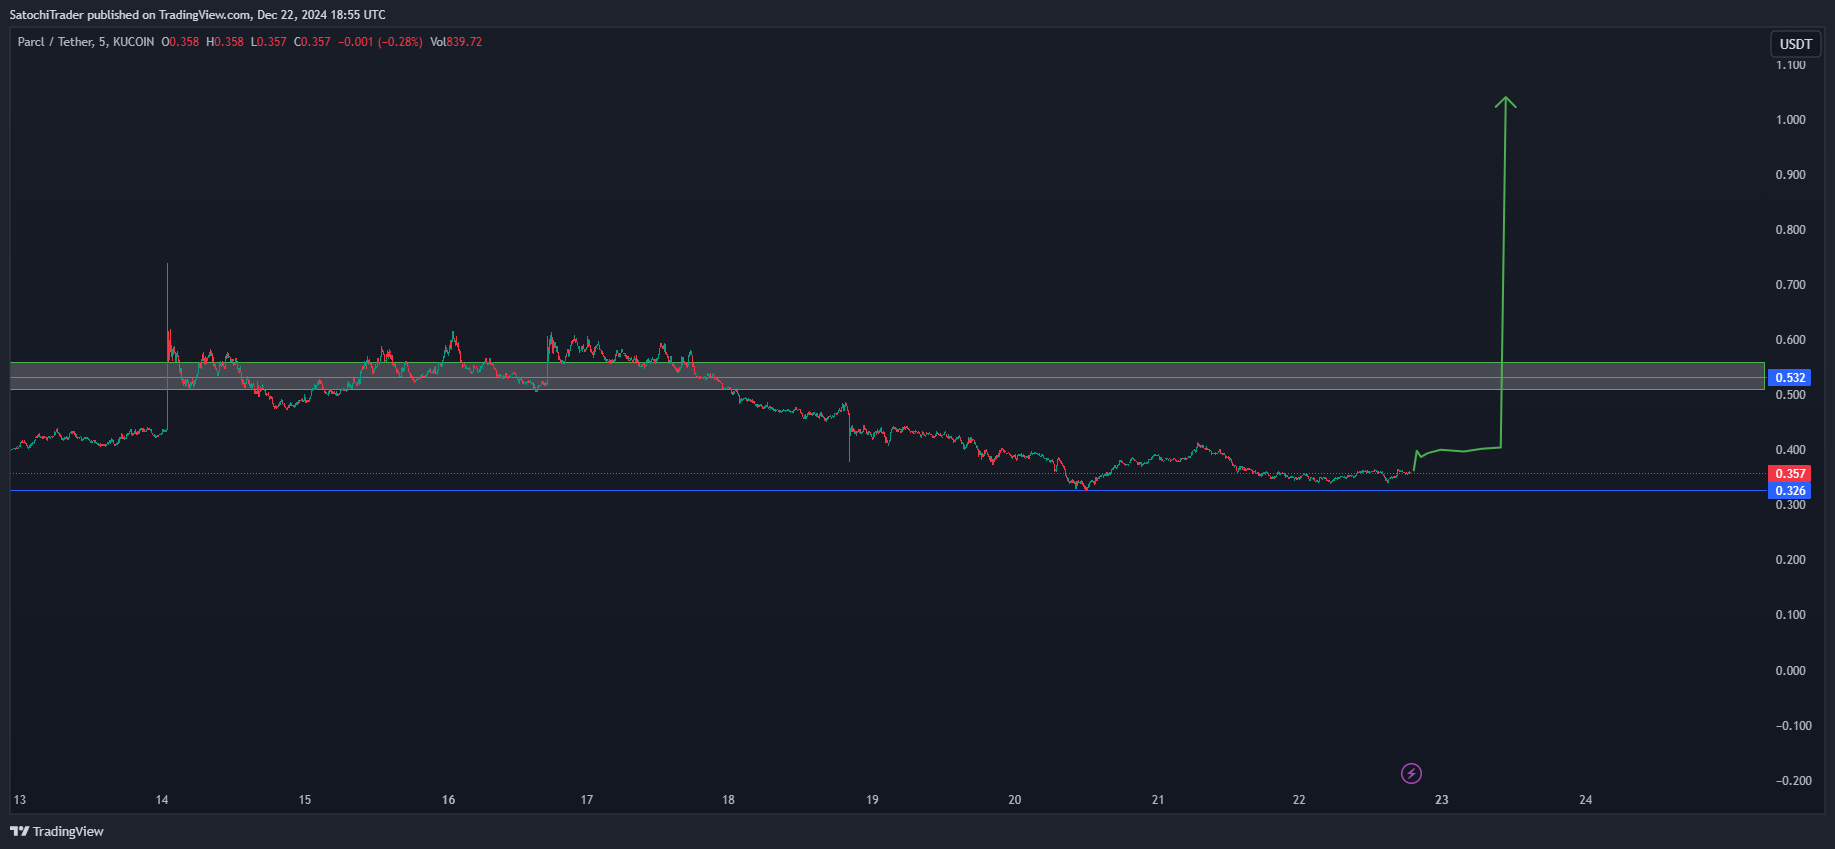
Task: Click the 0.700 price axis label
Action: [x=1790, y=285]
